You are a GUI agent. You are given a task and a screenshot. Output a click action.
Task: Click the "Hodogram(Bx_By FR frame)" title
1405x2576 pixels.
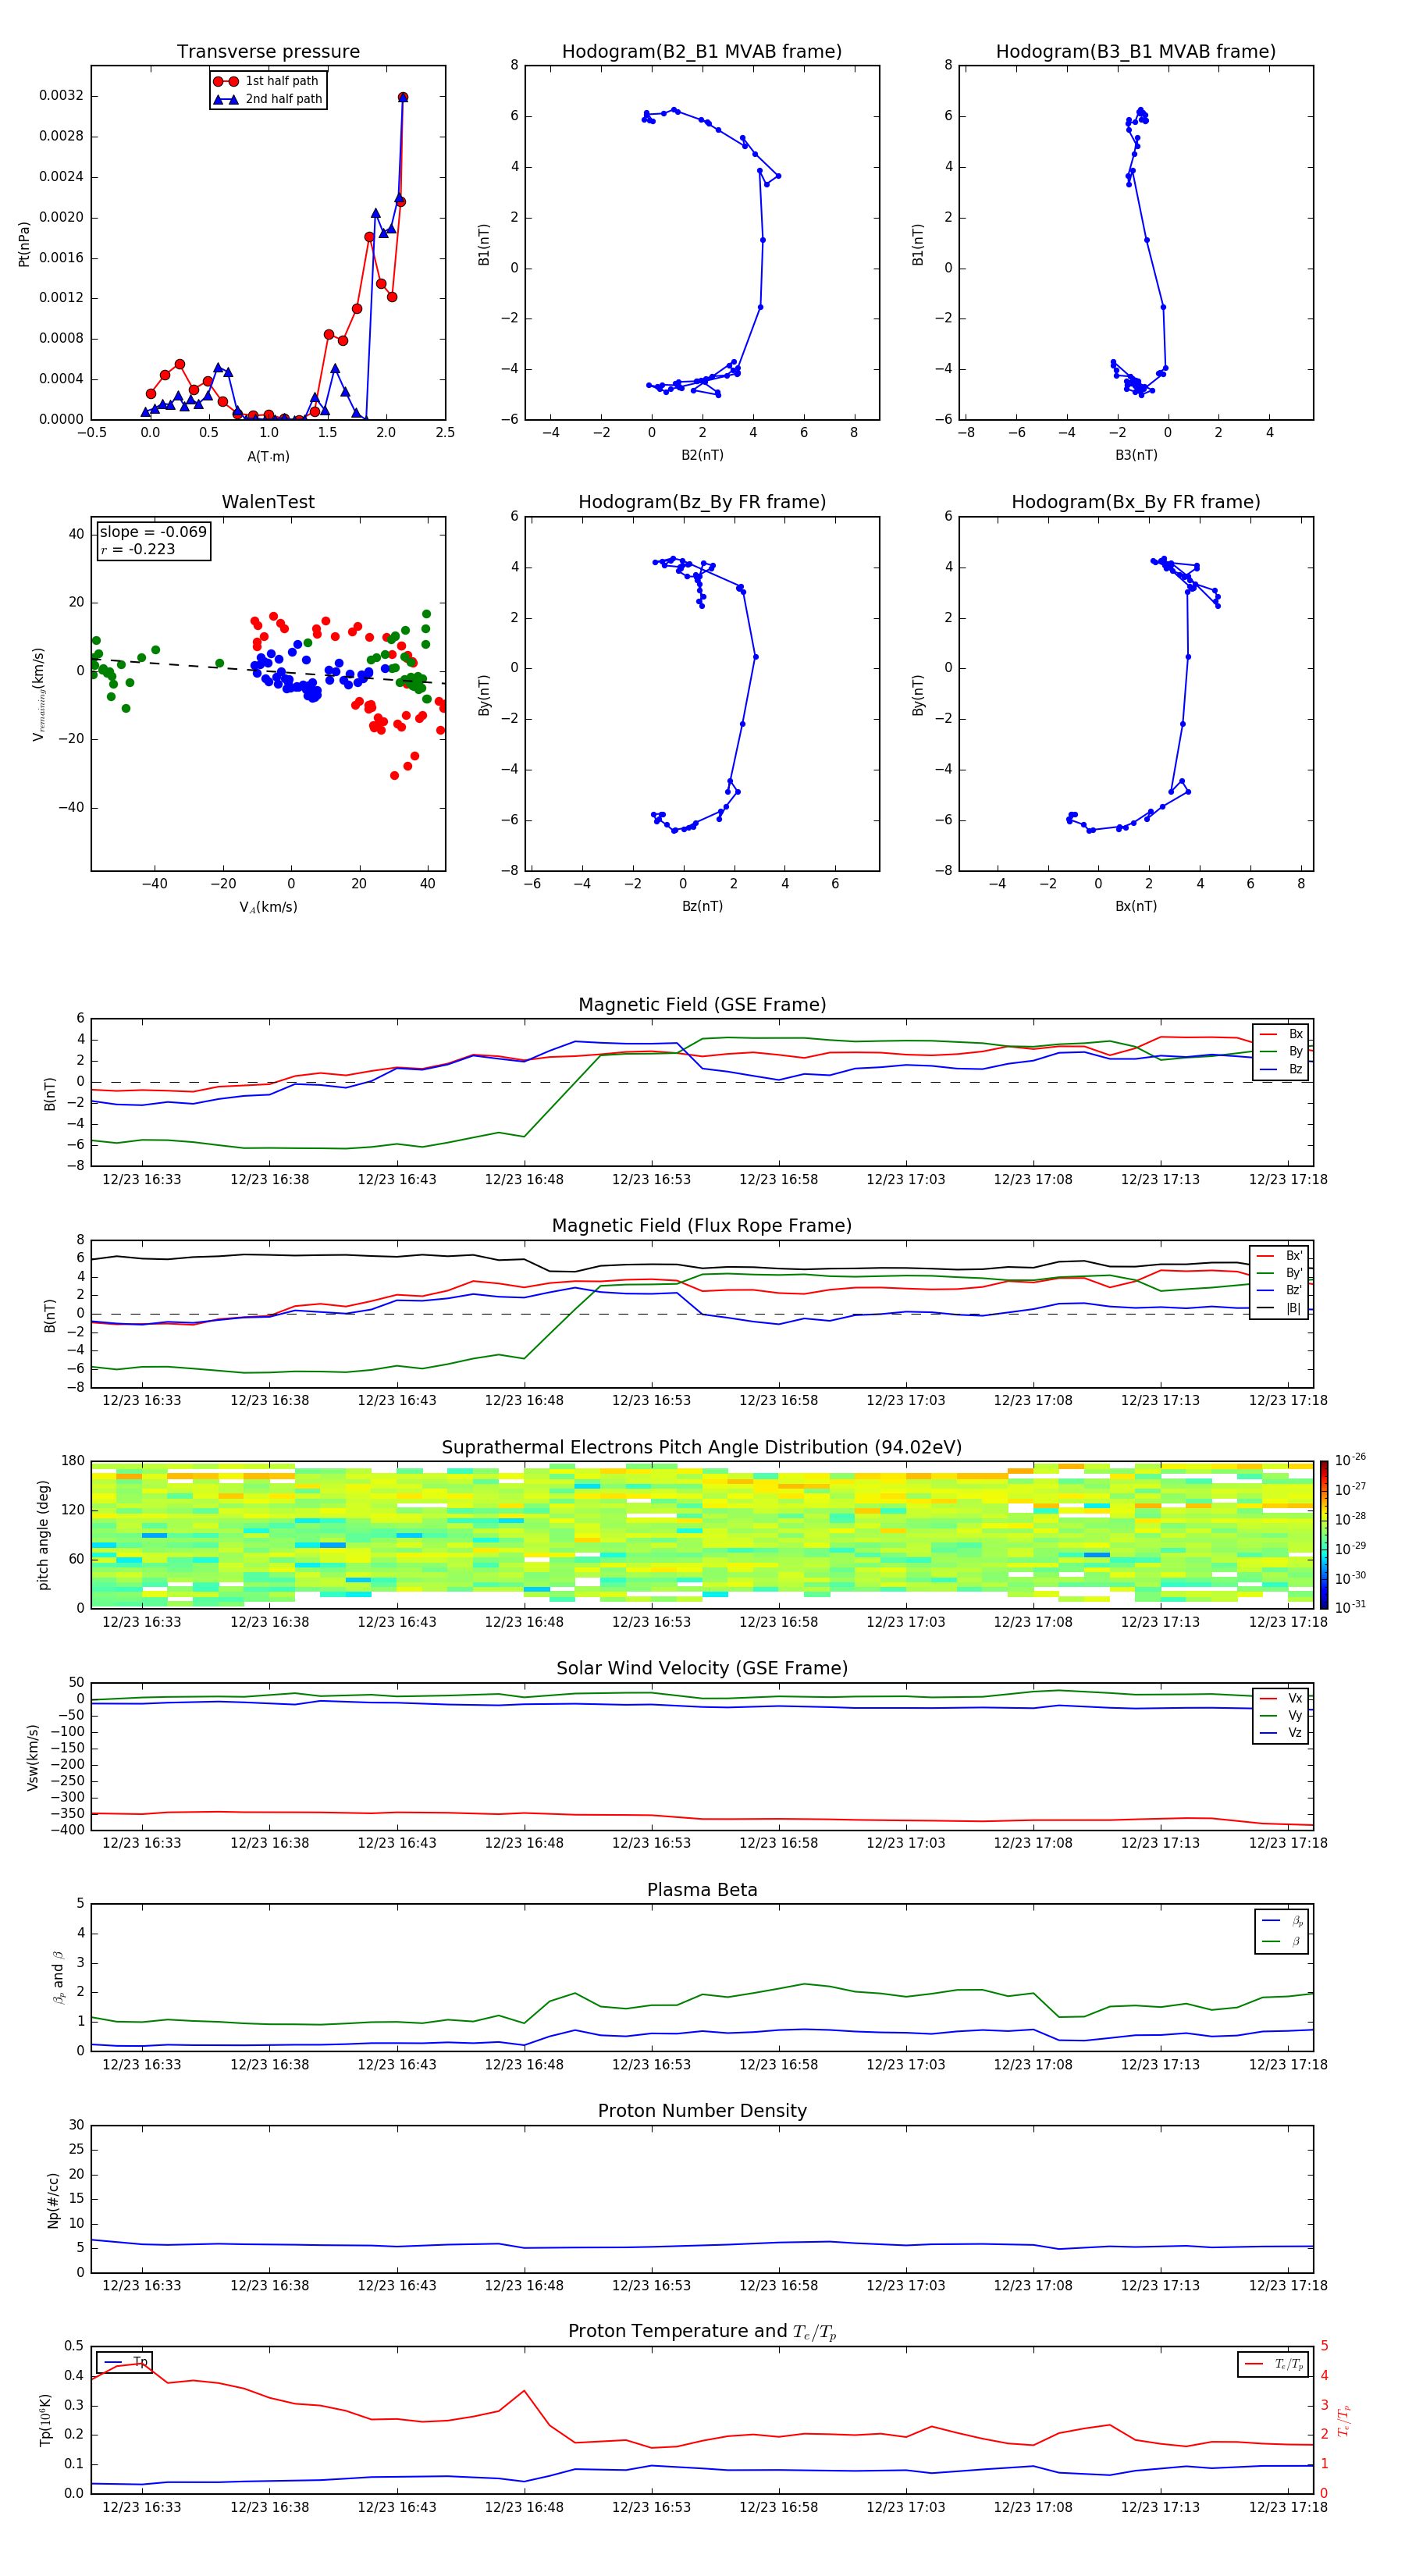click(x=1136, y=502)
